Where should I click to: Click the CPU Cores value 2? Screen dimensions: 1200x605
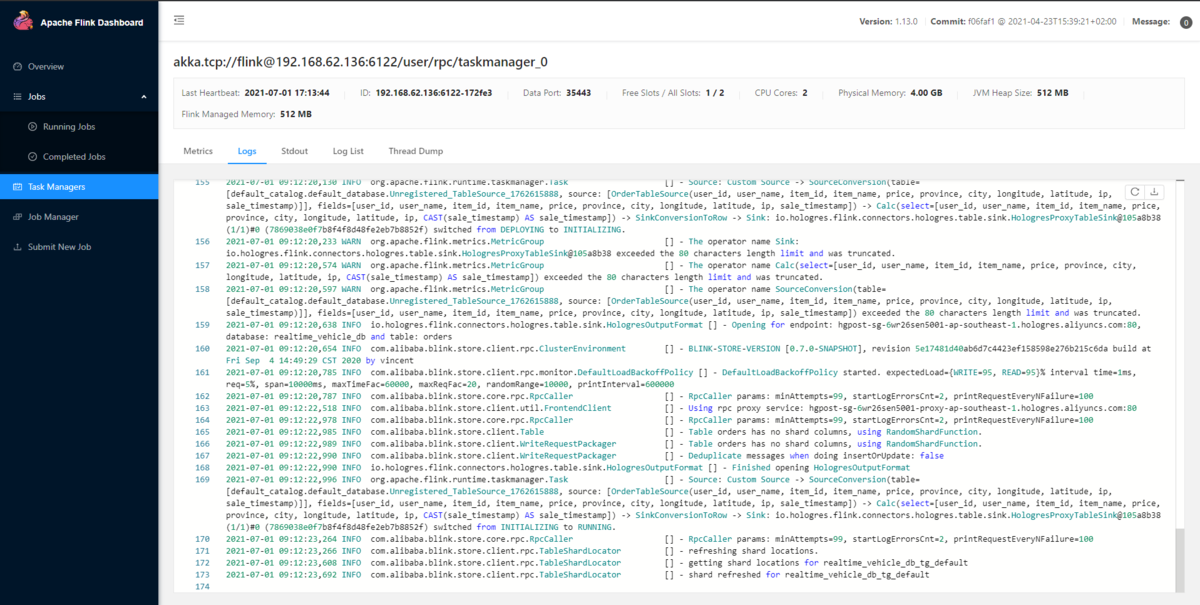click(x=805, y=93)
